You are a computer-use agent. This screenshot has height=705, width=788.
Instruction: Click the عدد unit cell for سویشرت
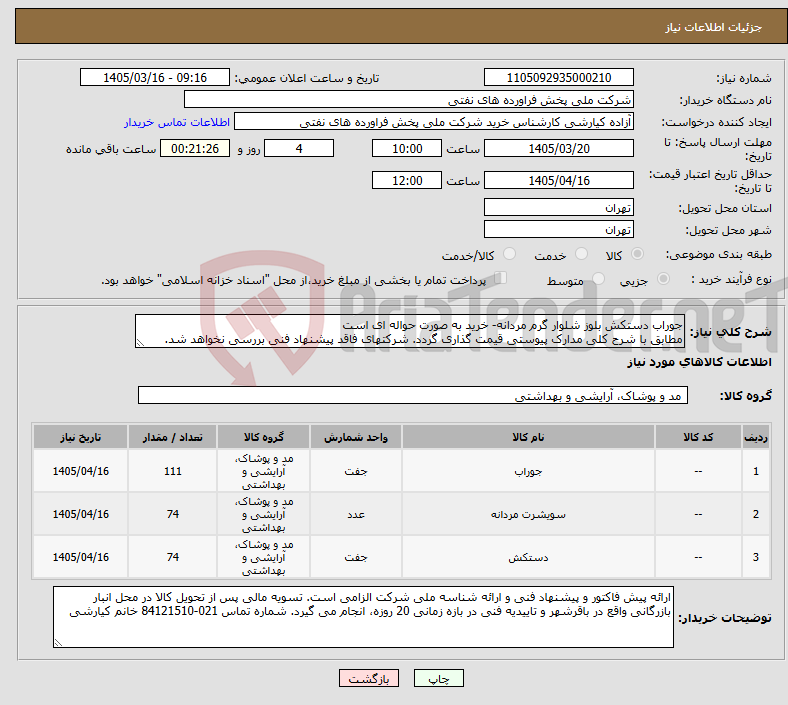356,514
